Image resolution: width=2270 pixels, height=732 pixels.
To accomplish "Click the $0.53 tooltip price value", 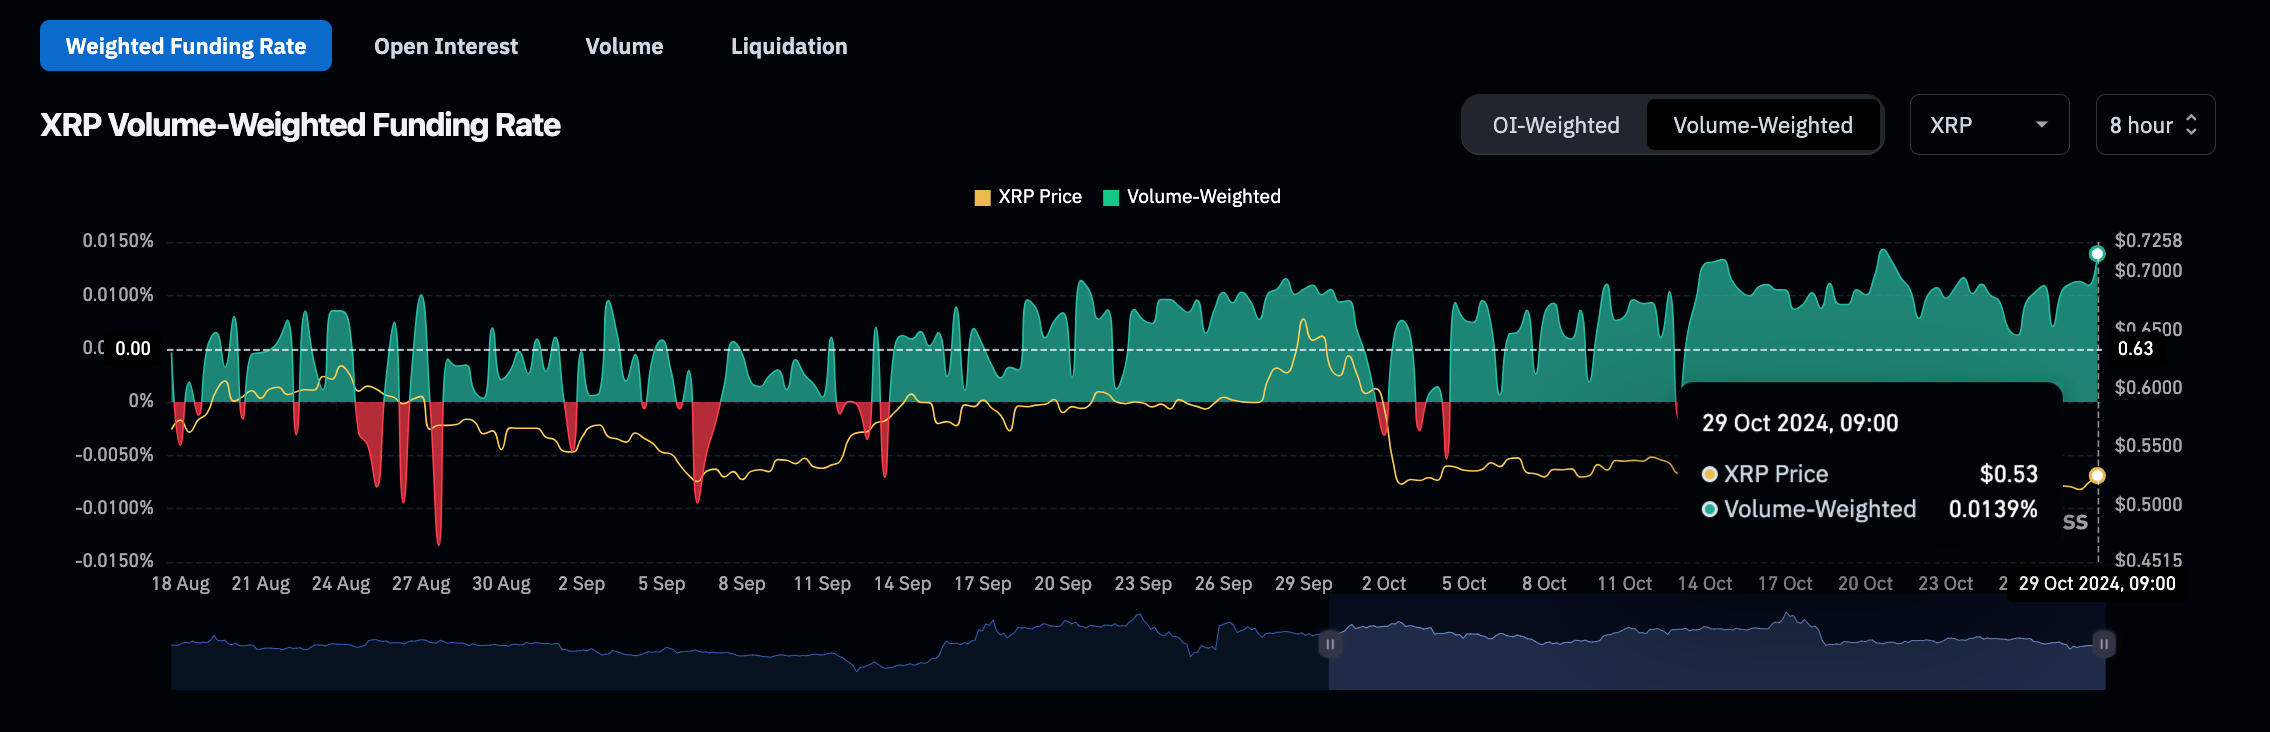I will click(2009, 474).
